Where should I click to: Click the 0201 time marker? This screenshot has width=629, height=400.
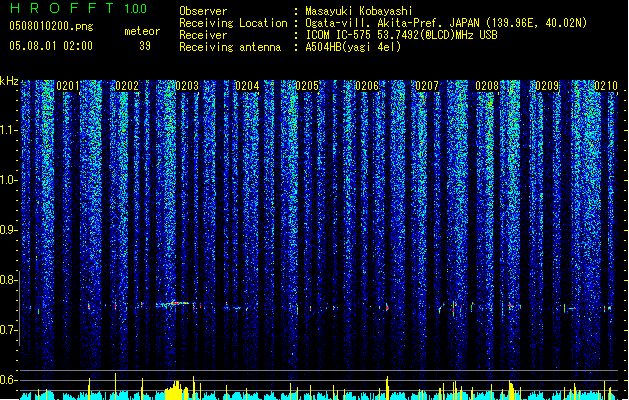pyautogui.click(x=68, y=86)
